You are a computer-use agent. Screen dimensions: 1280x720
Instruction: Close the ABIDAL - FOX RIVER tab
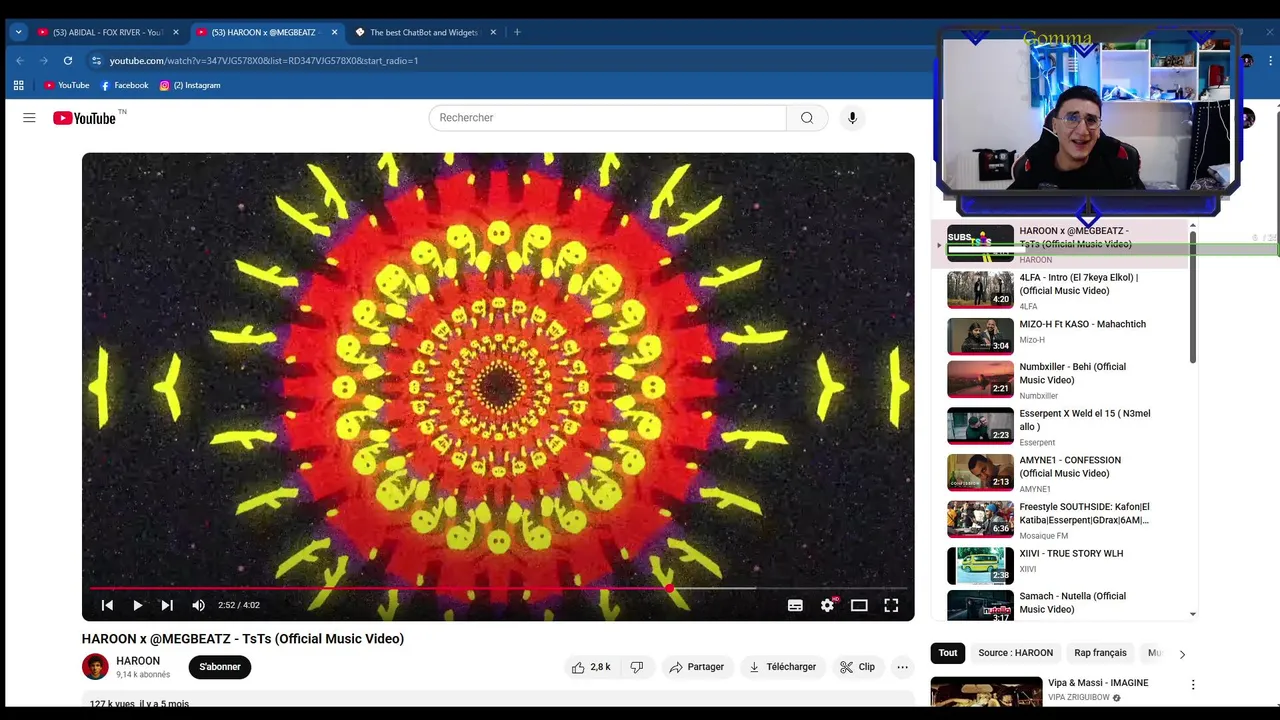pyautogui.click(x=176, y=32)
